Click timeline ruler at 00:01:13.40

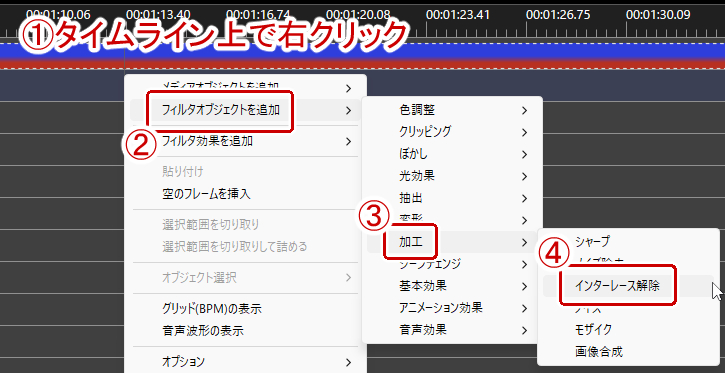[x=158, y=14]
